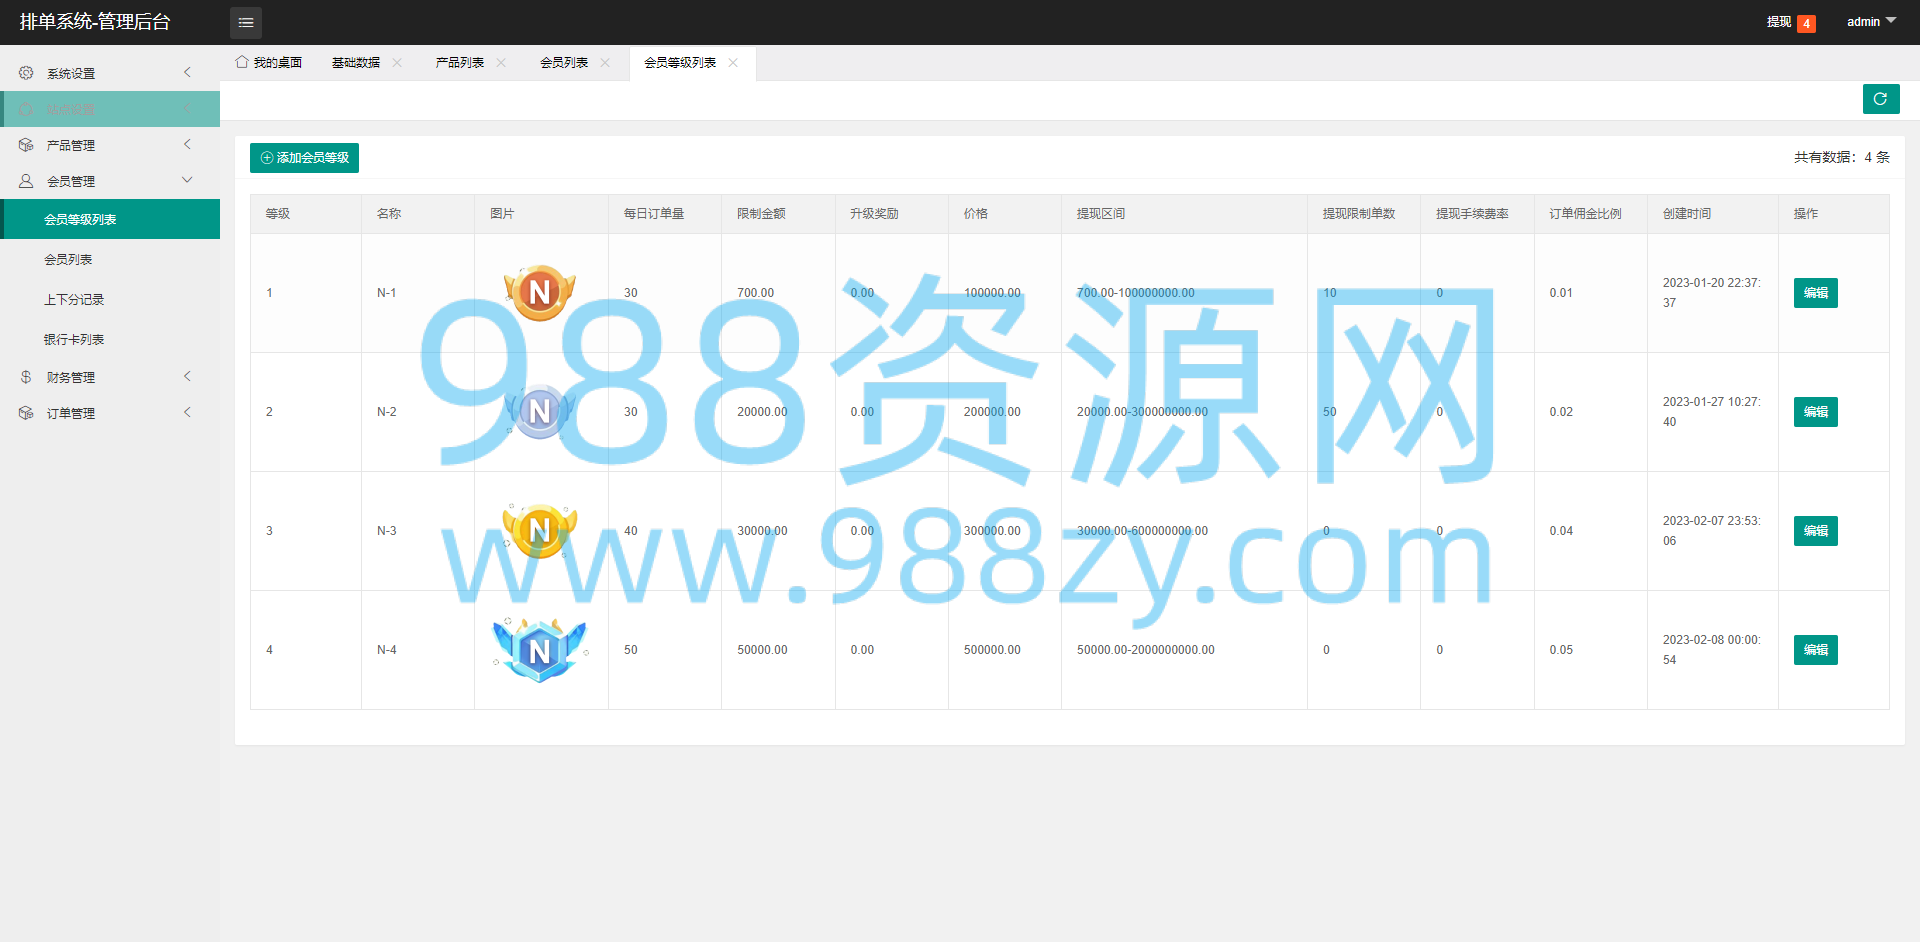Open the admin user dropdown
Viewport: 1920px width, 942px height.
tap(1871, 21)
